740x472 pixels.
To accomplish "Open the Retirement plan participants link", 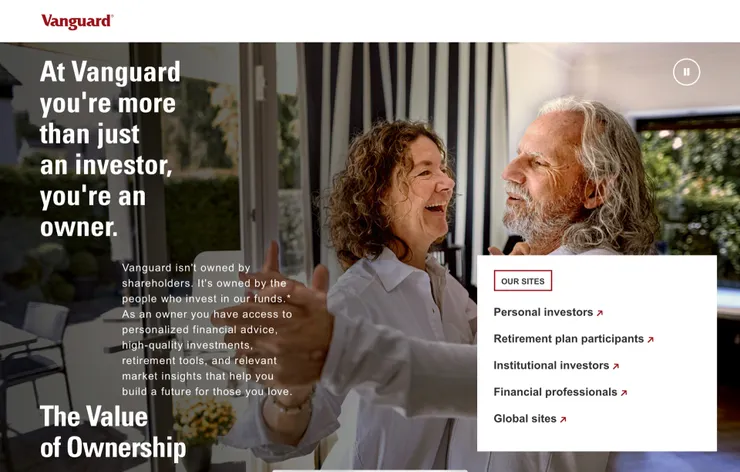I will point(569,339).
